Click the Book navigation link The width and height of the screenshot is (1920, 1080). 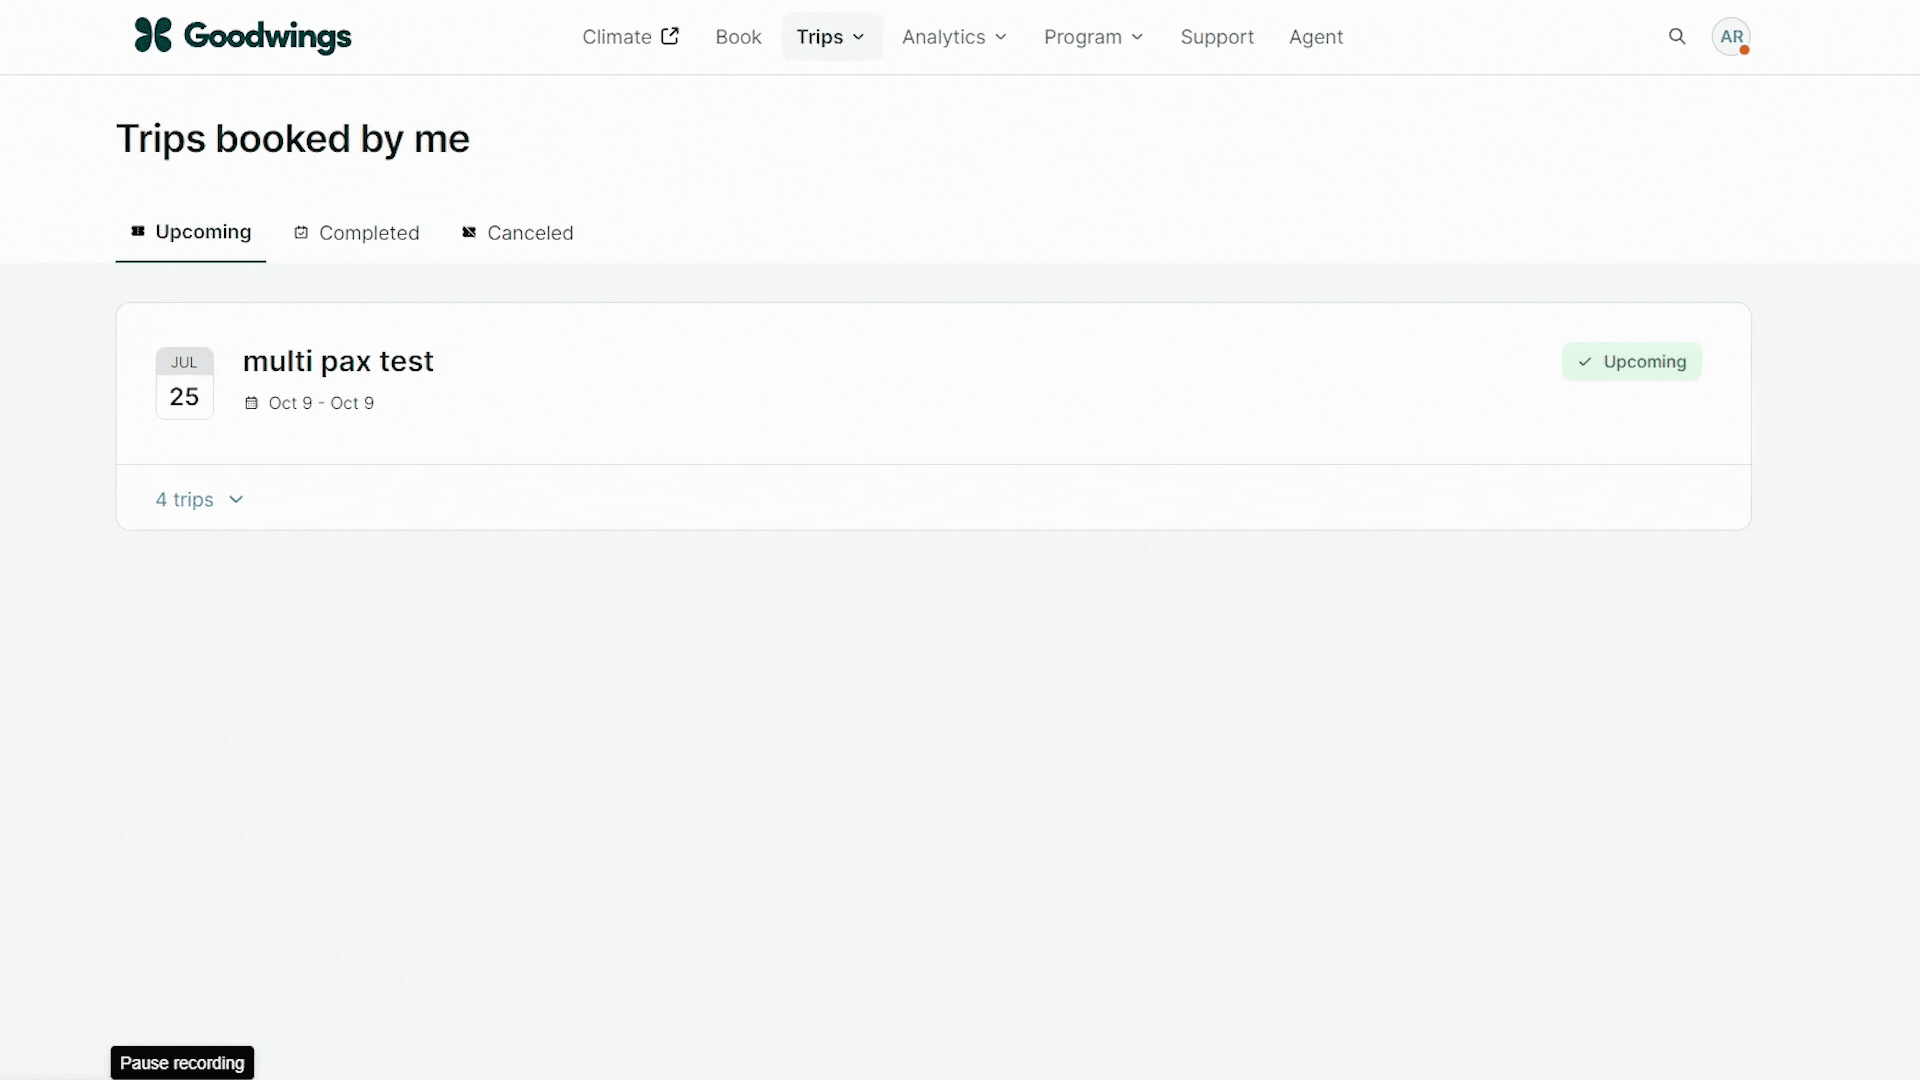click(738, 36)
